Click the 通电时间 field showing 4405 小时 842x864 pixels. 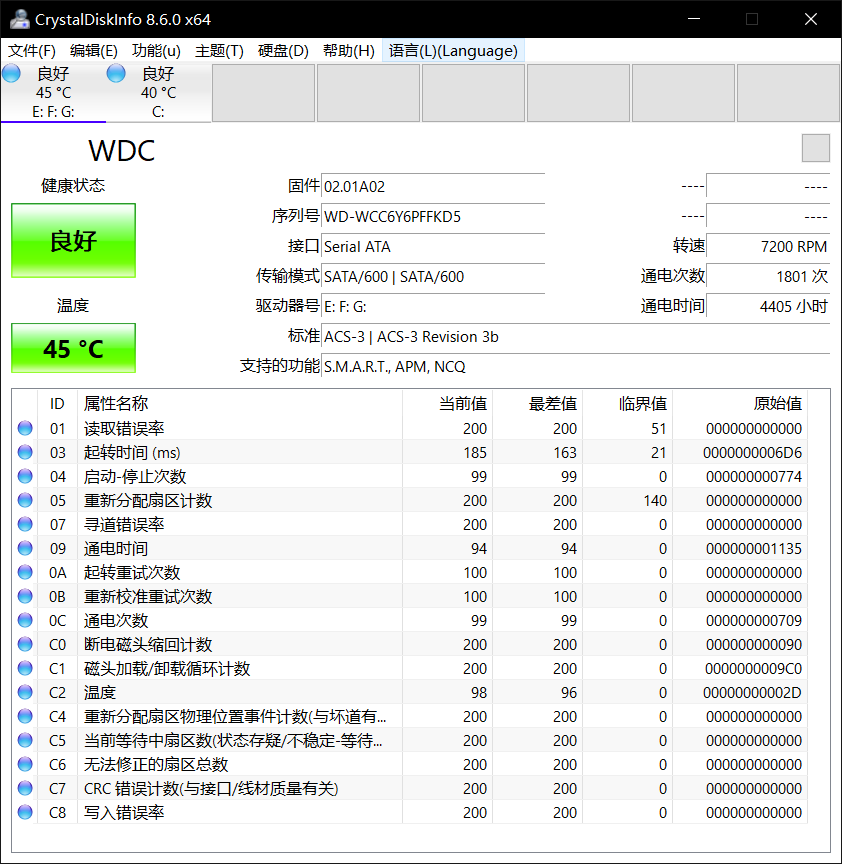[x=768, y=306]
